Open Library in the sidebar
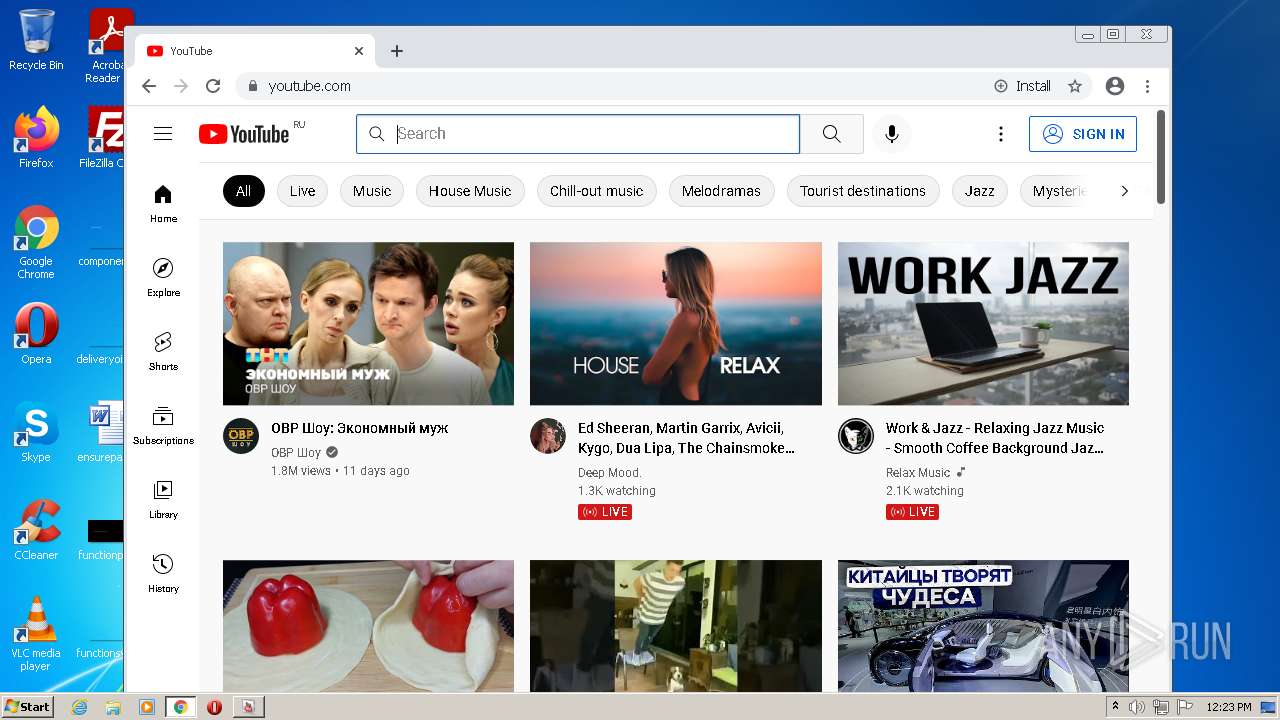This screenshot has height=720, width=1280. [163, 499]
